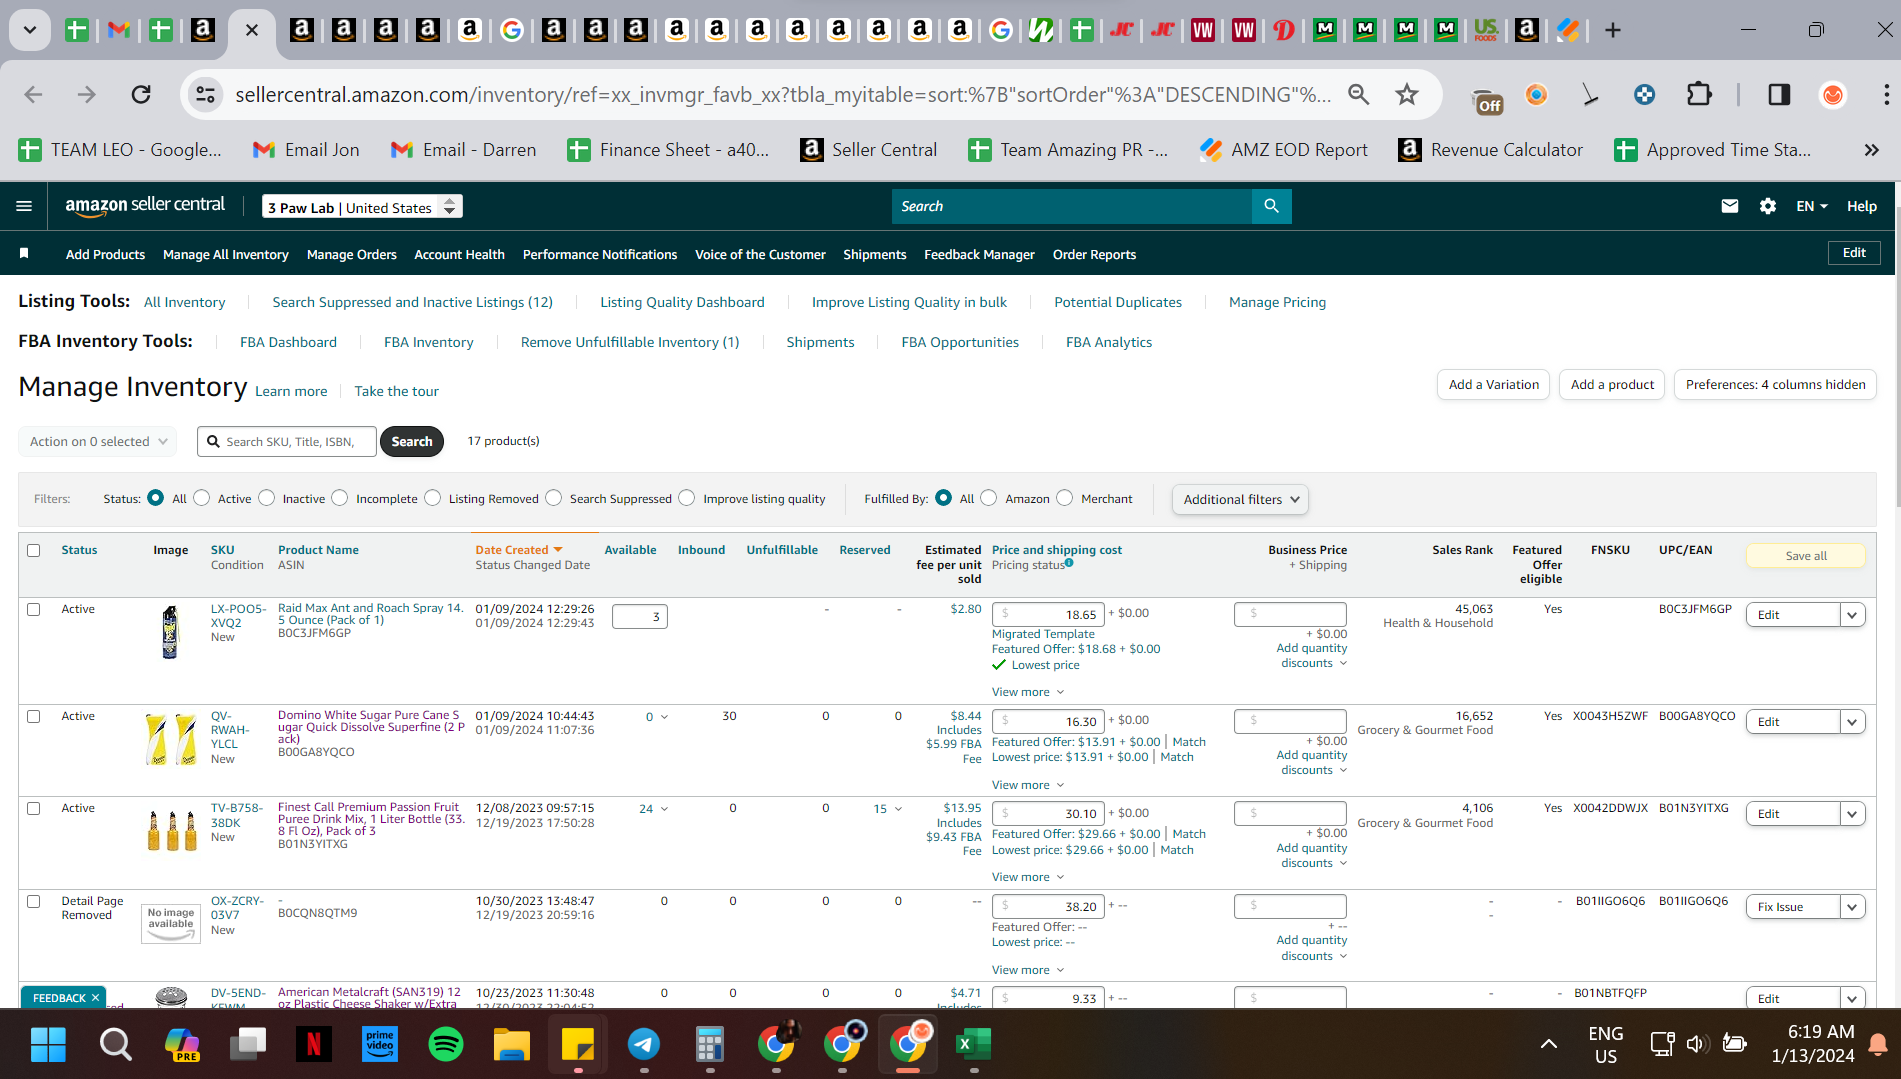The image size is (1901, 1079).
Task: Open Preferences: 4 columns hidden
Action: [1775, 384]
